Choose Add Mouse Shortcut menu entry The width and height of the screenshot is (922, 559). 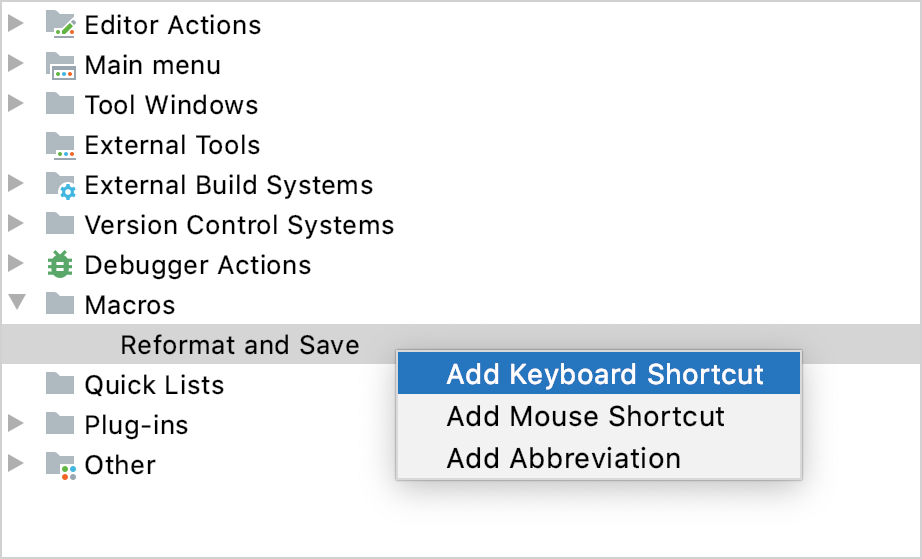[585, 416]
